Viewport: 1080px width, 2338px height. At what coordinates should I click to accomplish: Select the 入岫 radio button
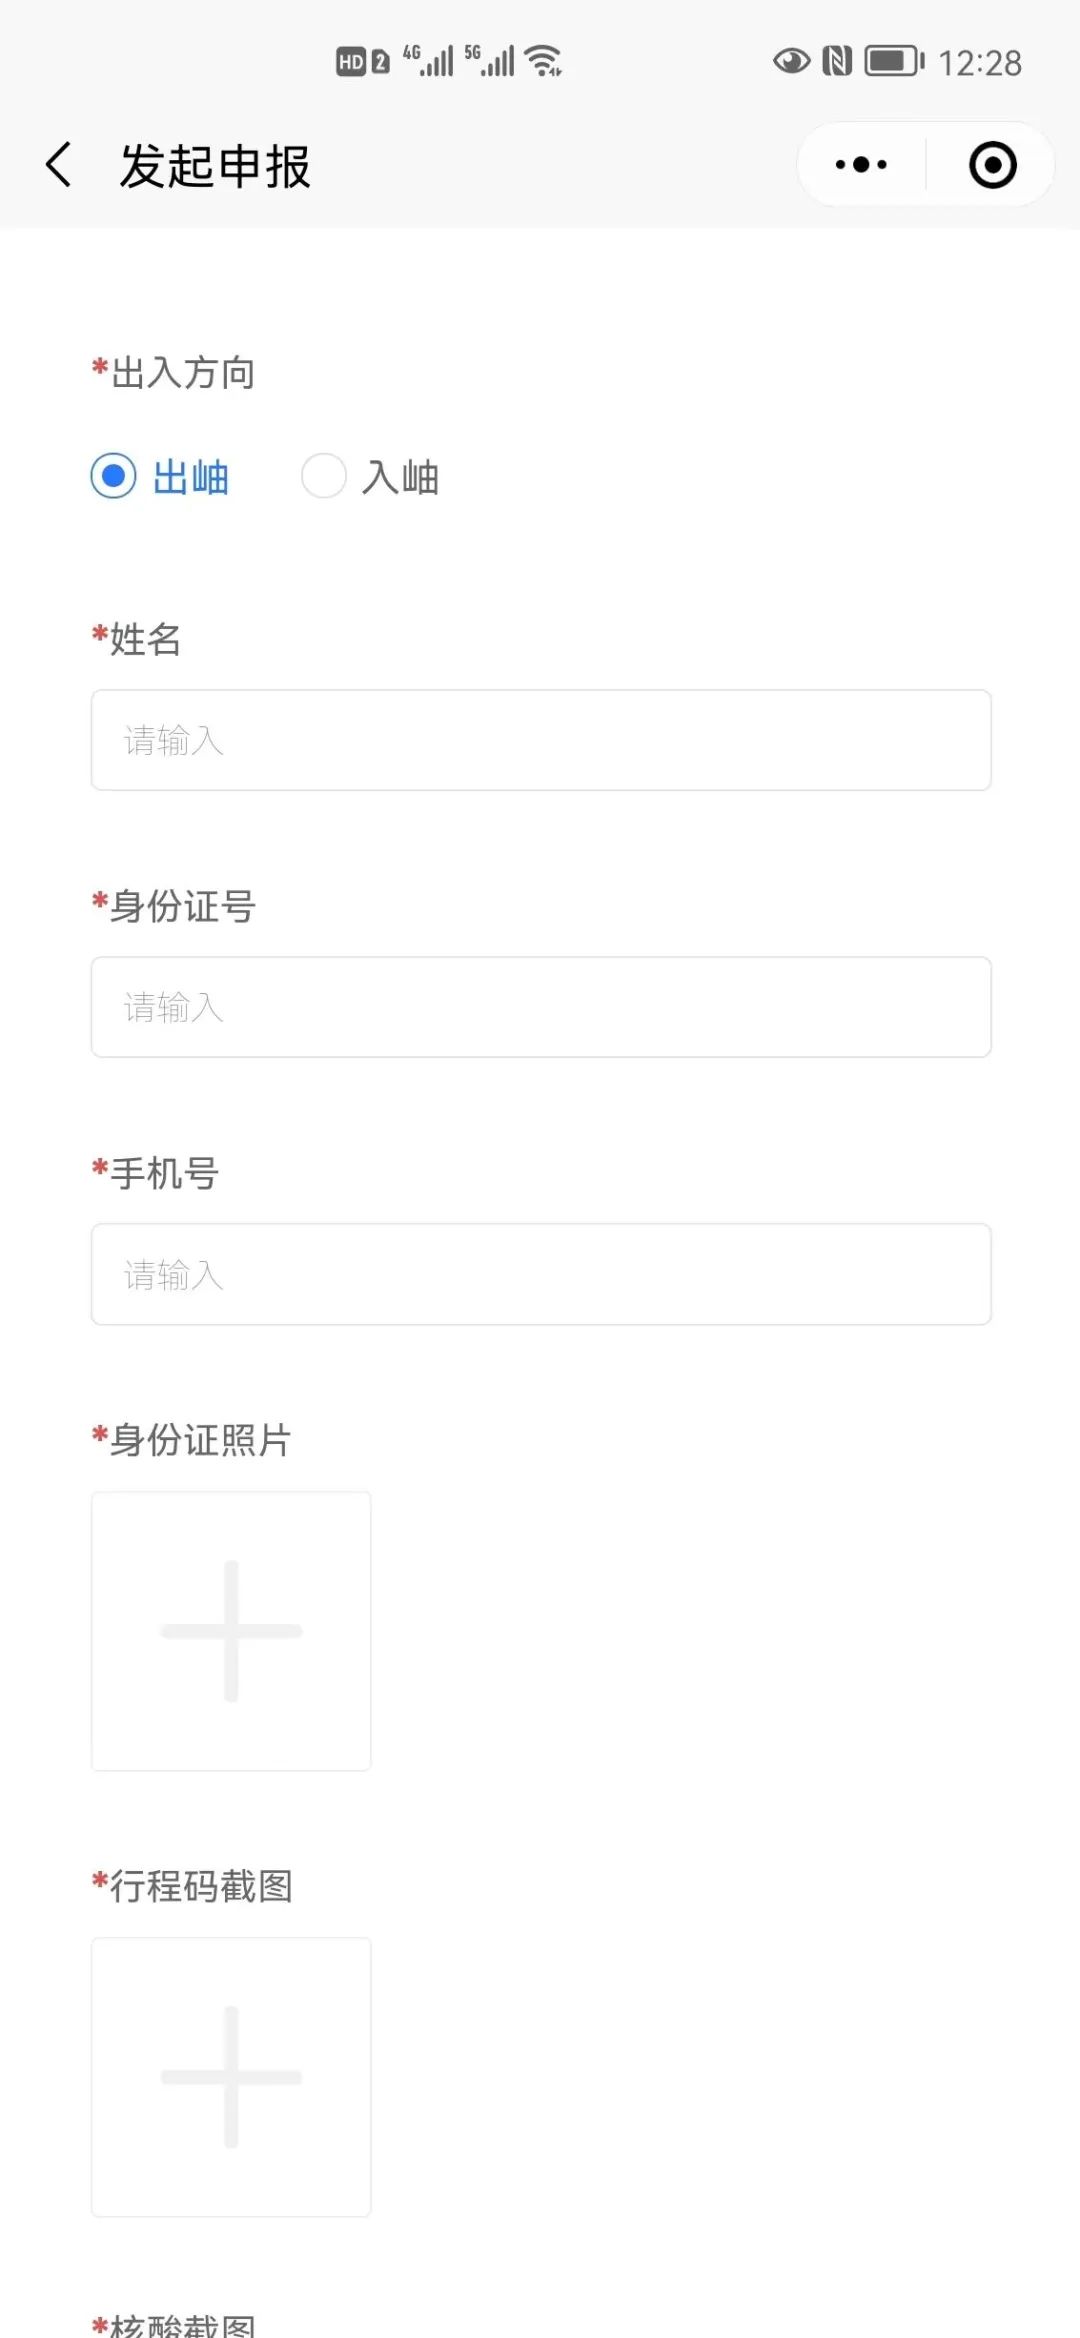(x=324, y=476)
